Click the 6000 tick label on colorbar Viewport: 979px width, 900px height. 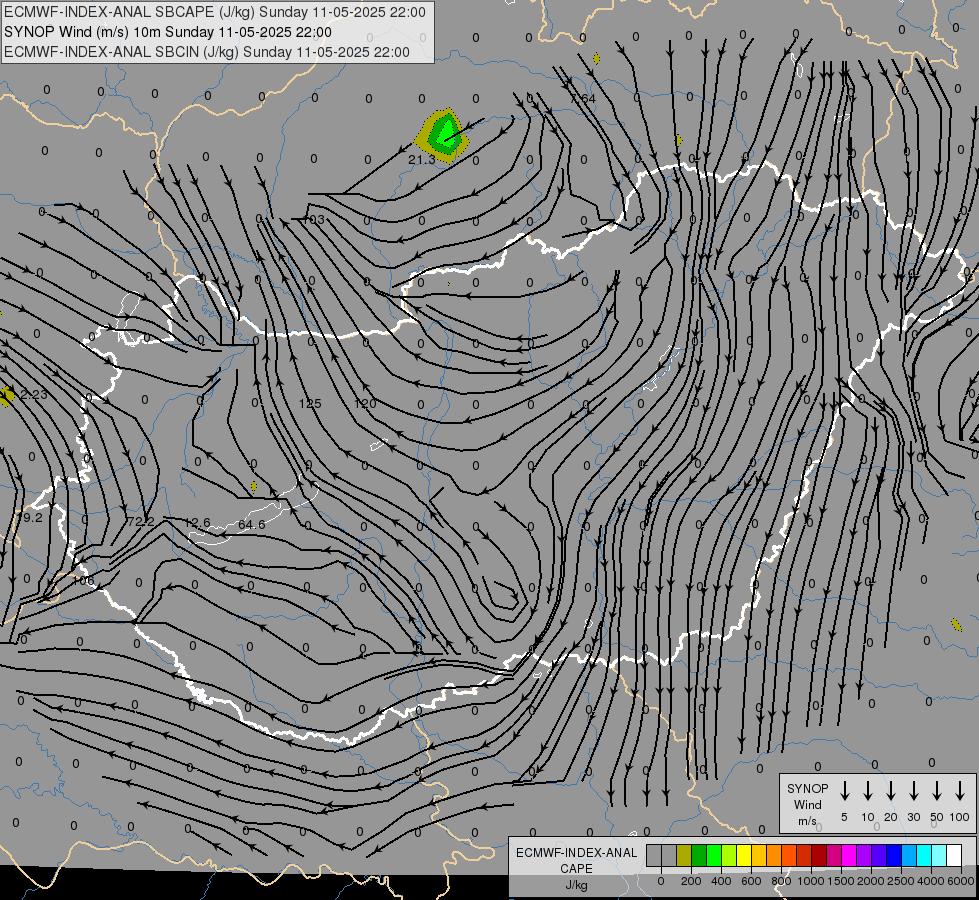pos(961,881)
